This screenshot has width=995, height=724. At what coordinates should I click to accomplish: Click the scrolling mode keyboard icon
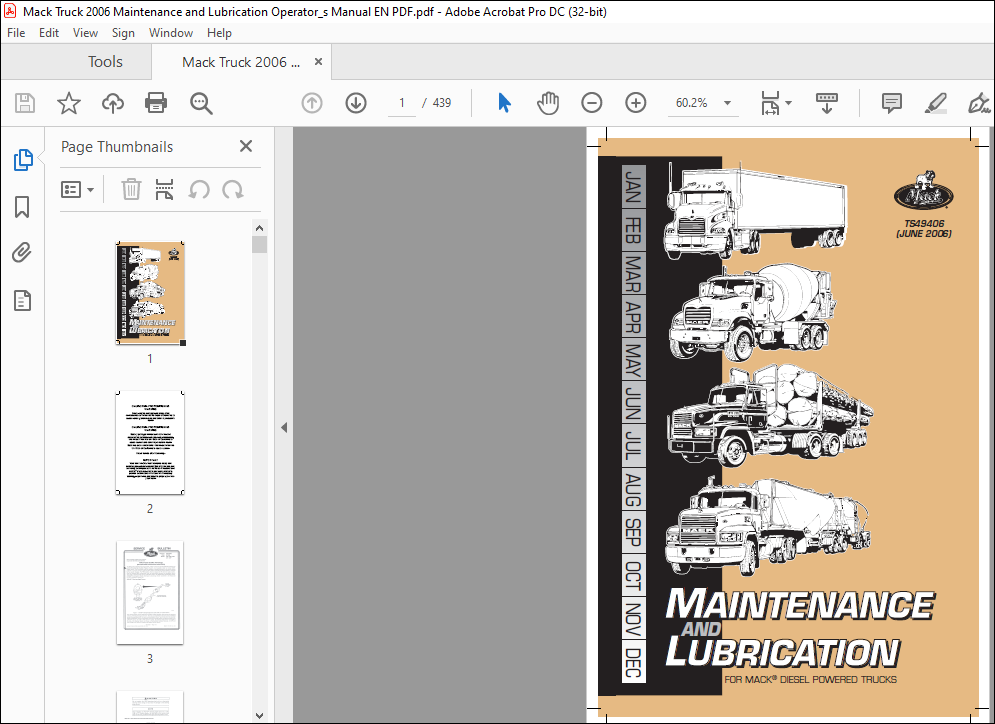pos(827,103)
